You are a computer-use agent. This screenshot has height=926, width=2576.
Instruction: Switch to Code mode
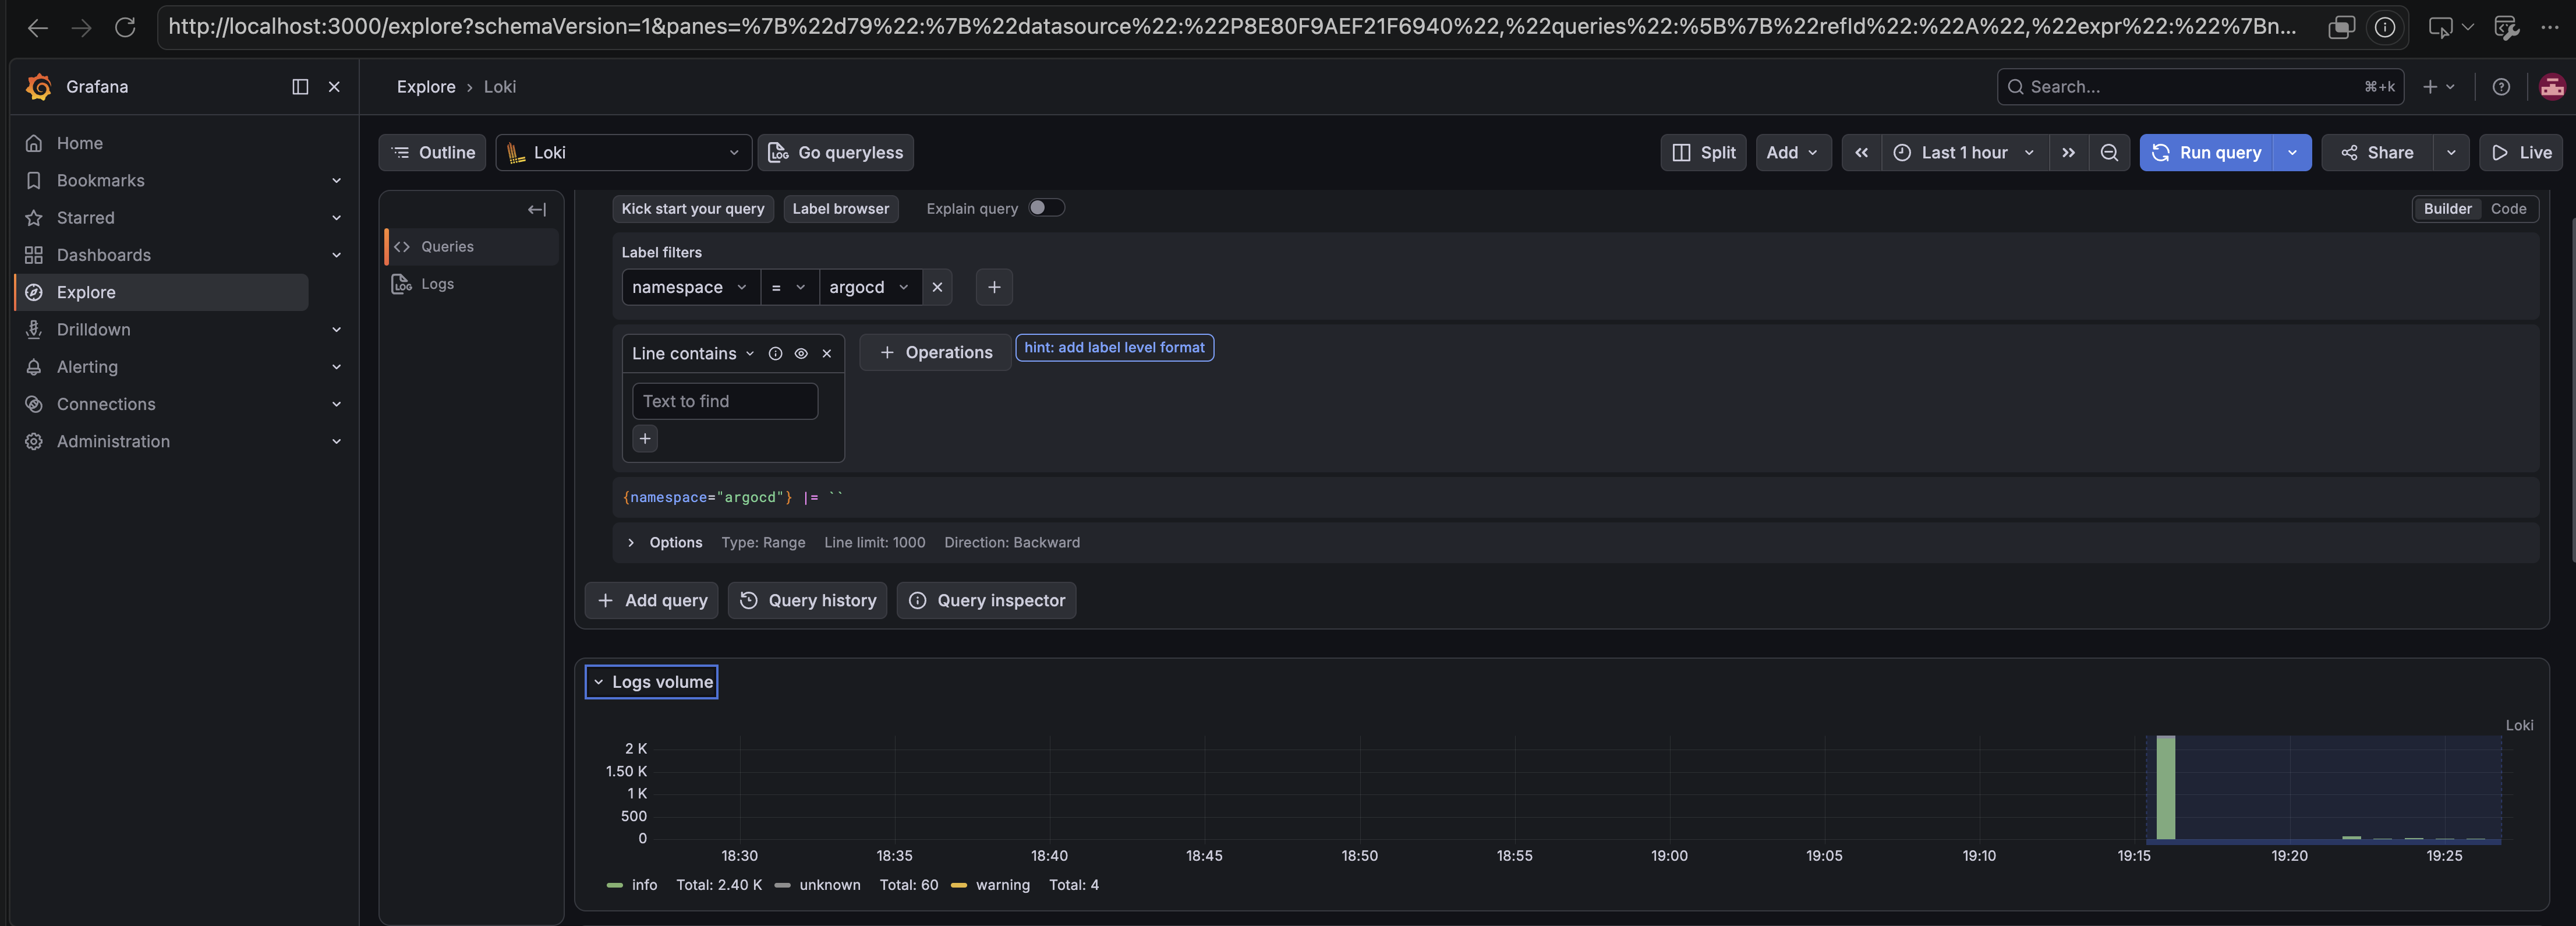2508,208
